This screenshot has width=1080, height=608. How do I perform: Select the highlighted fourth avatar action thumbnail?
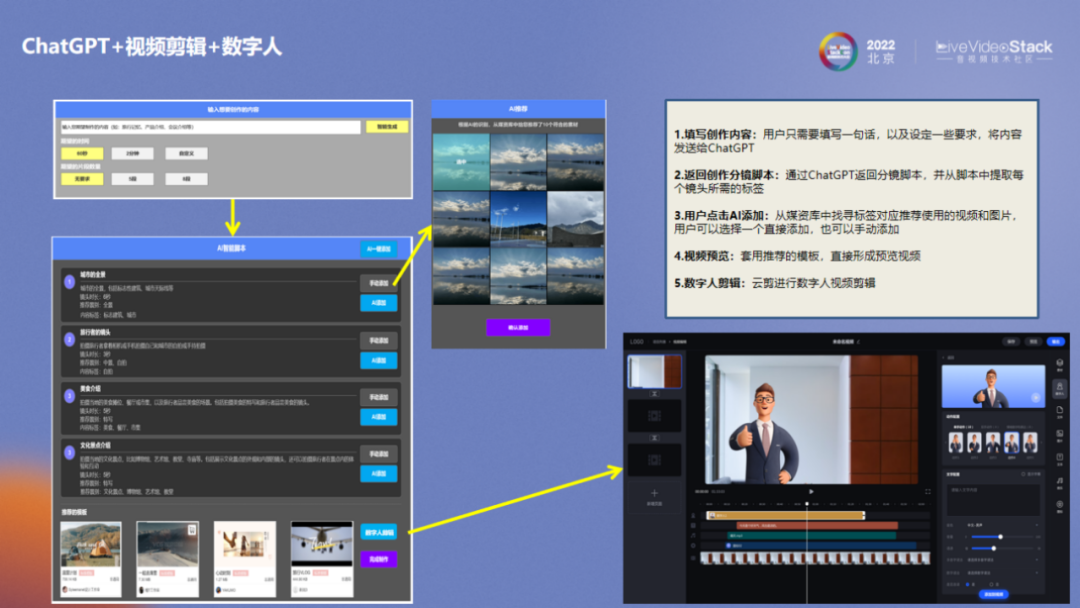1011,442
